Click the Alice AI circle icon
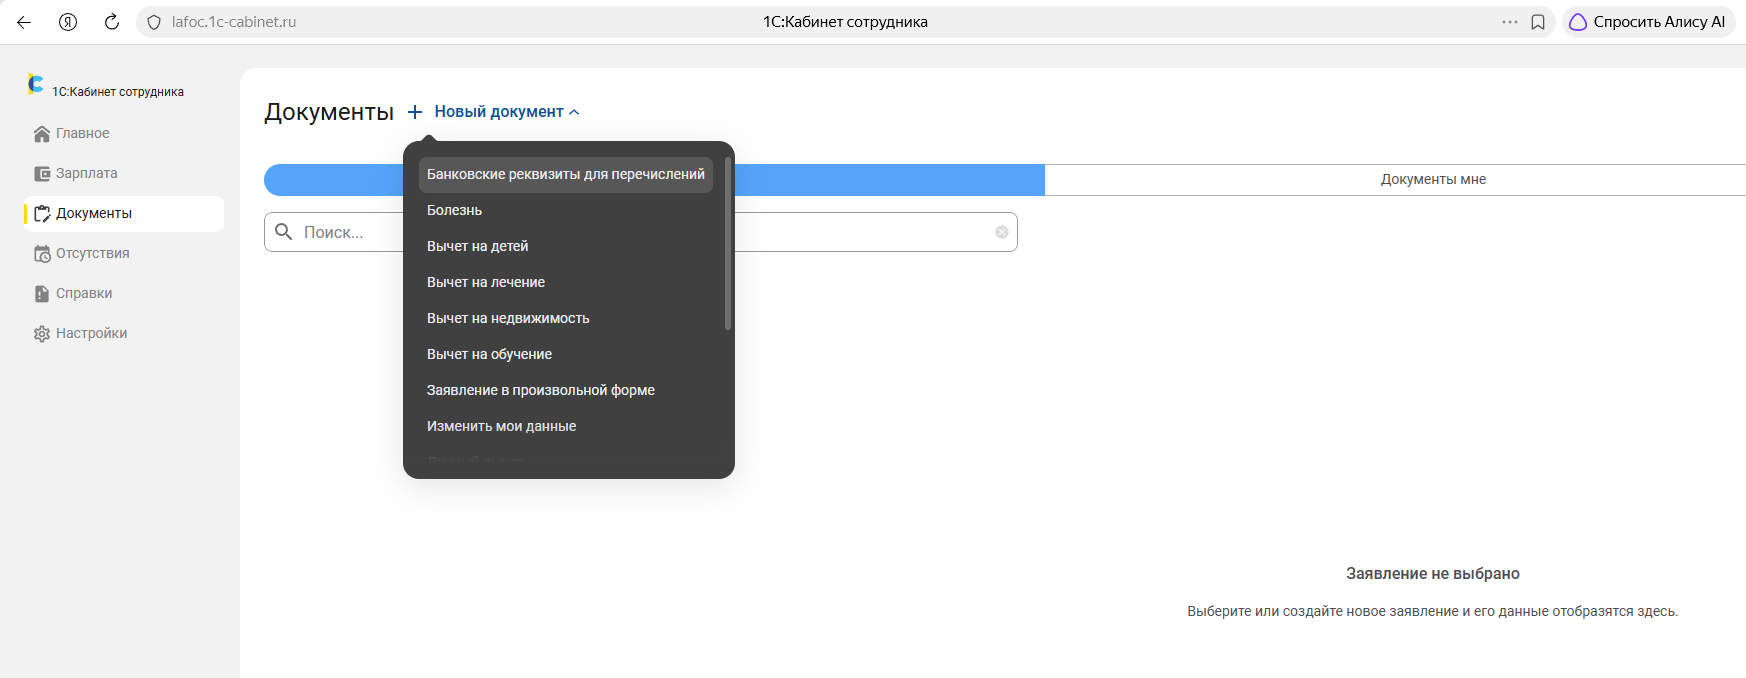 1578,22
